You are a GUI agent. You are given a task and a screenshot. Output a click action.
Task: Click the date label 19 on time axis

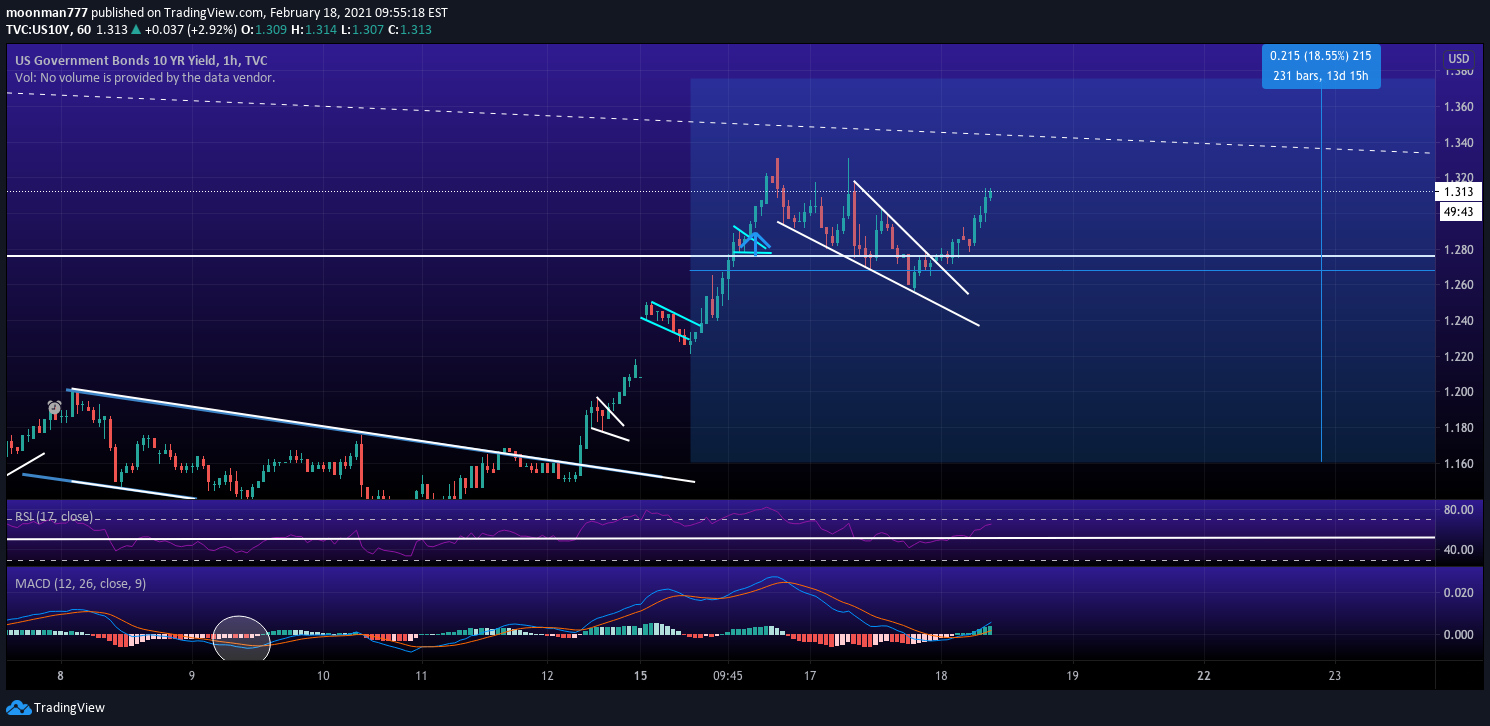click(x=1072, y=676)
